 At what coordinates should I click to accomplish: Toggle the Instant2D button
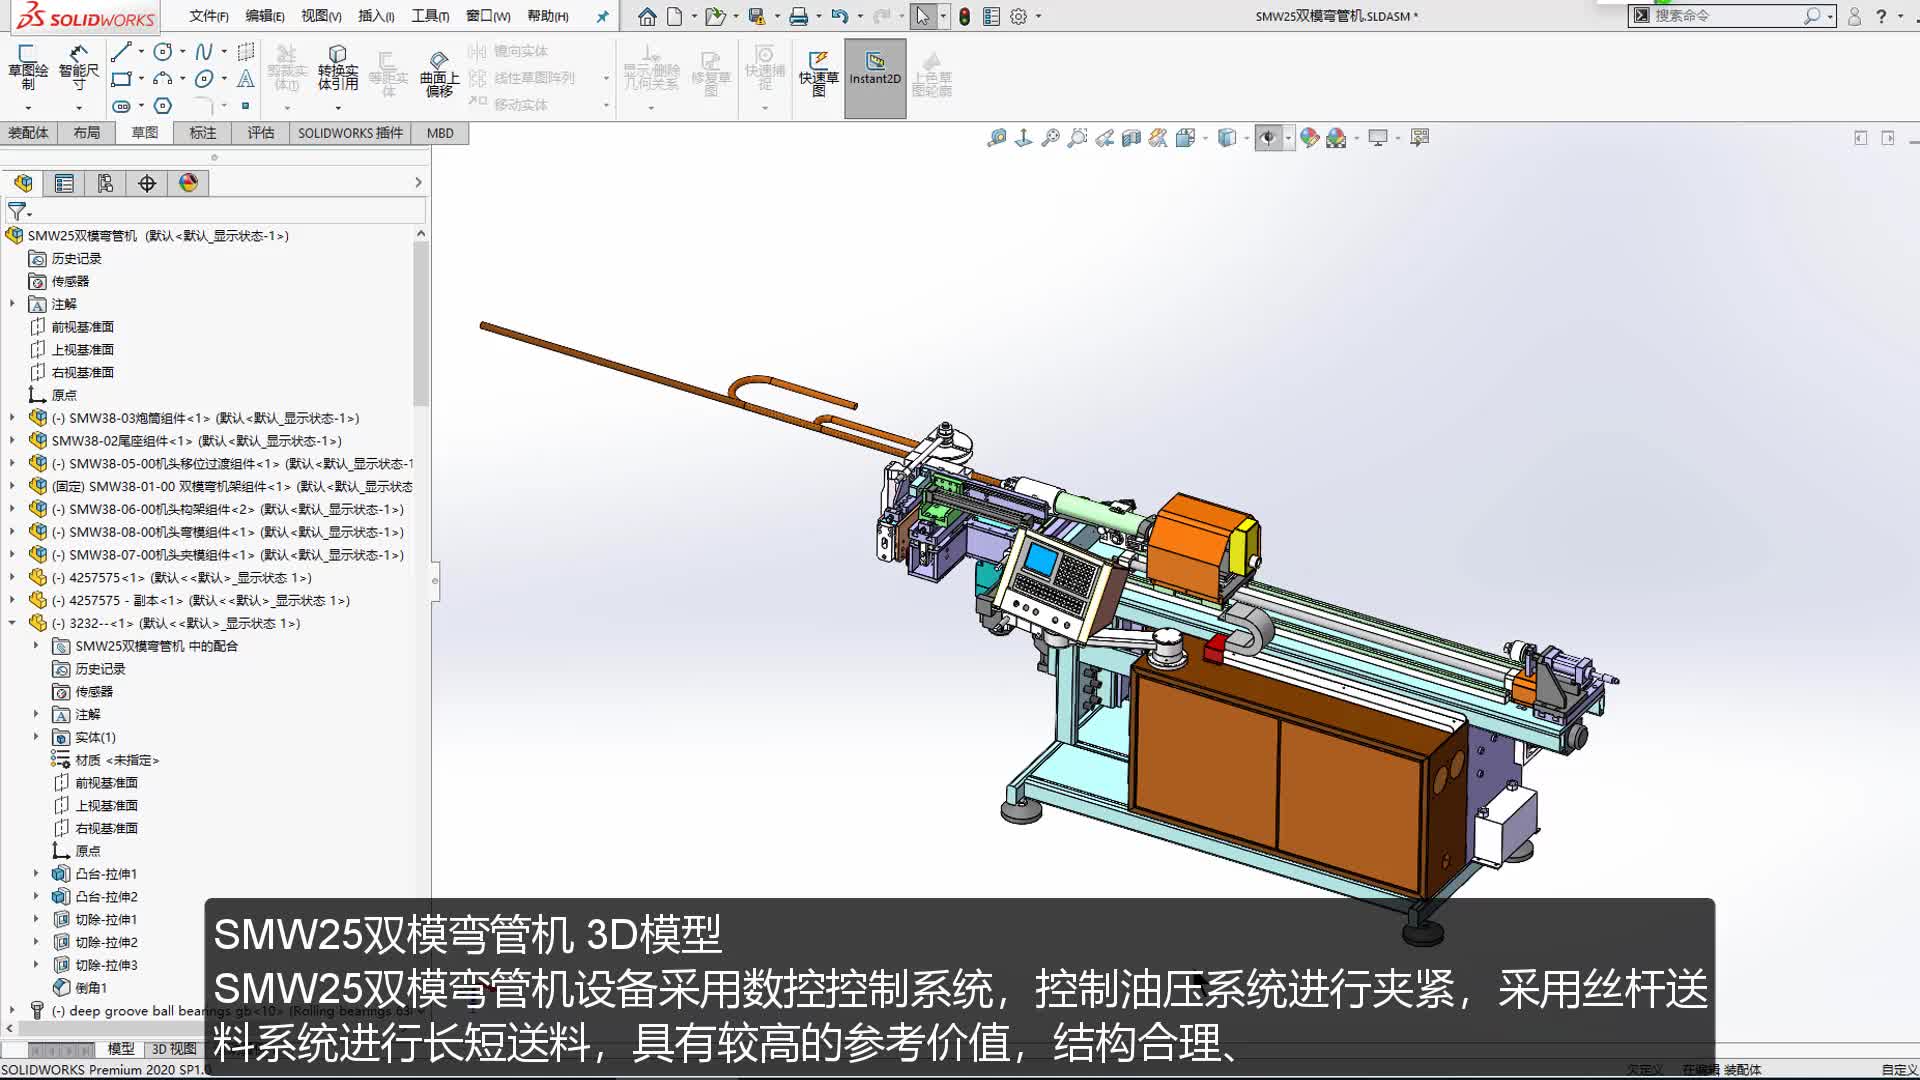(875, 72)
